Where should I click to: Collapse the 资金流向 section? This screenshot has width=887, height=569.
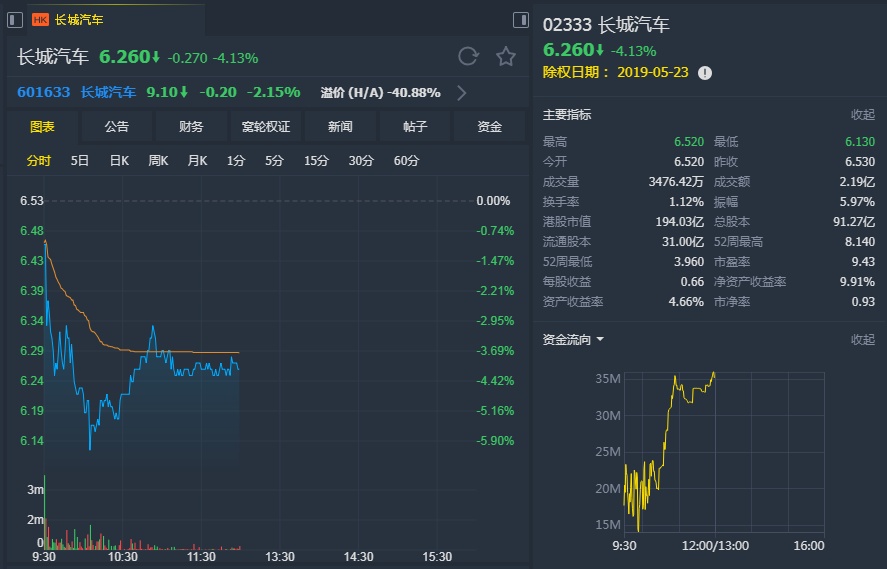[862, 340]
